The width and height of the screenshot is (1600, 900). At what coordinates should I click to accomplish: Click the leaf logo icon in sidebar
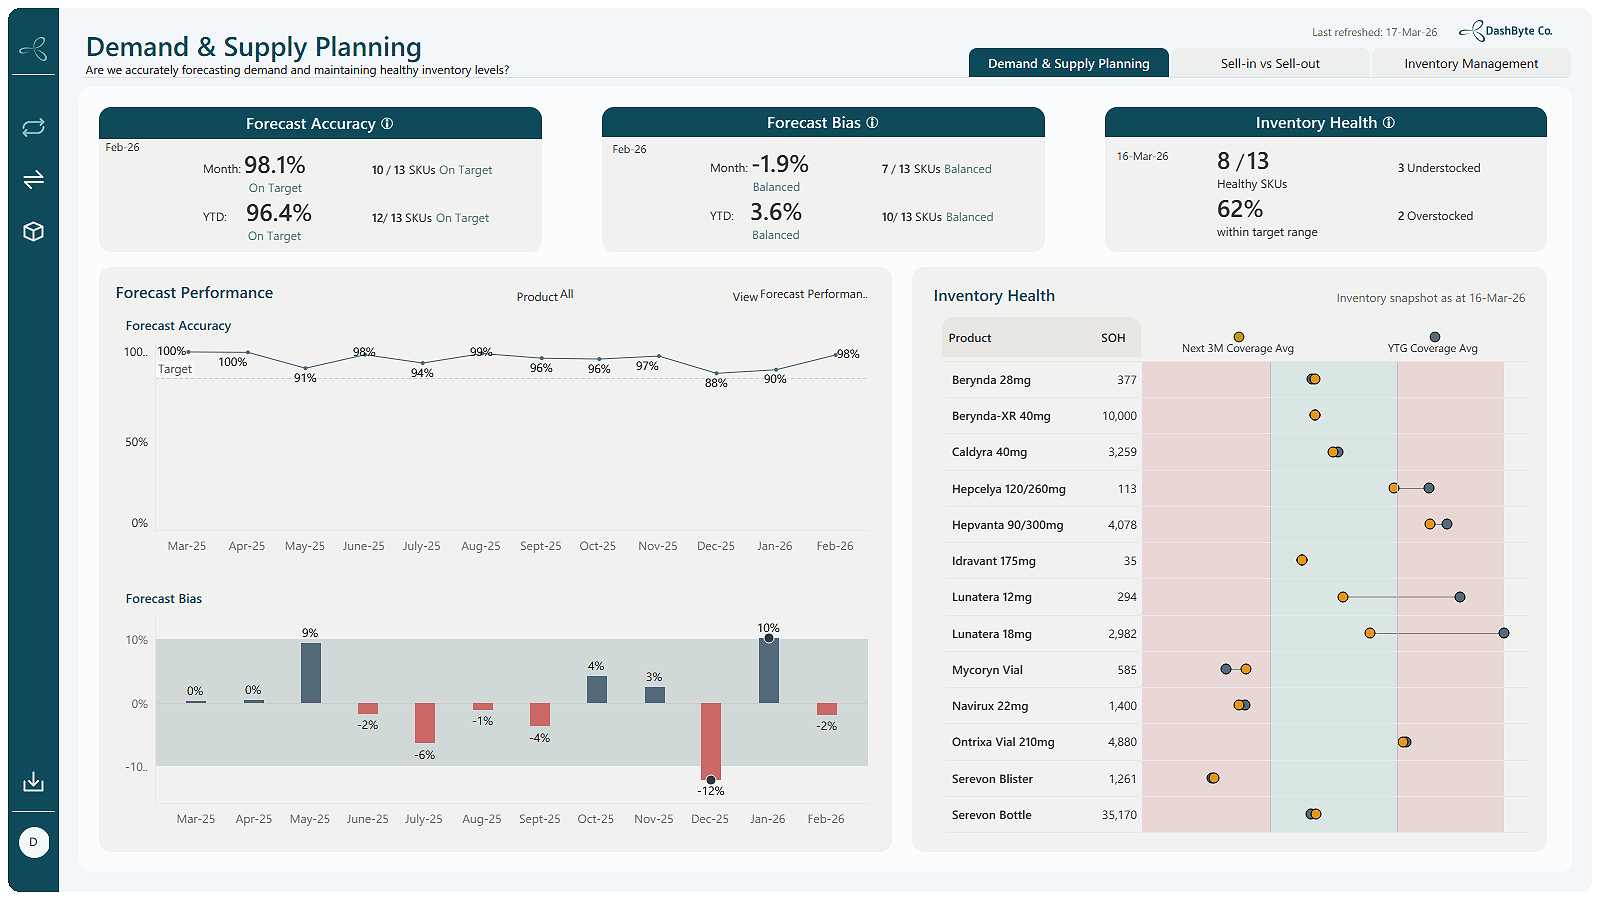pos(33,47)
